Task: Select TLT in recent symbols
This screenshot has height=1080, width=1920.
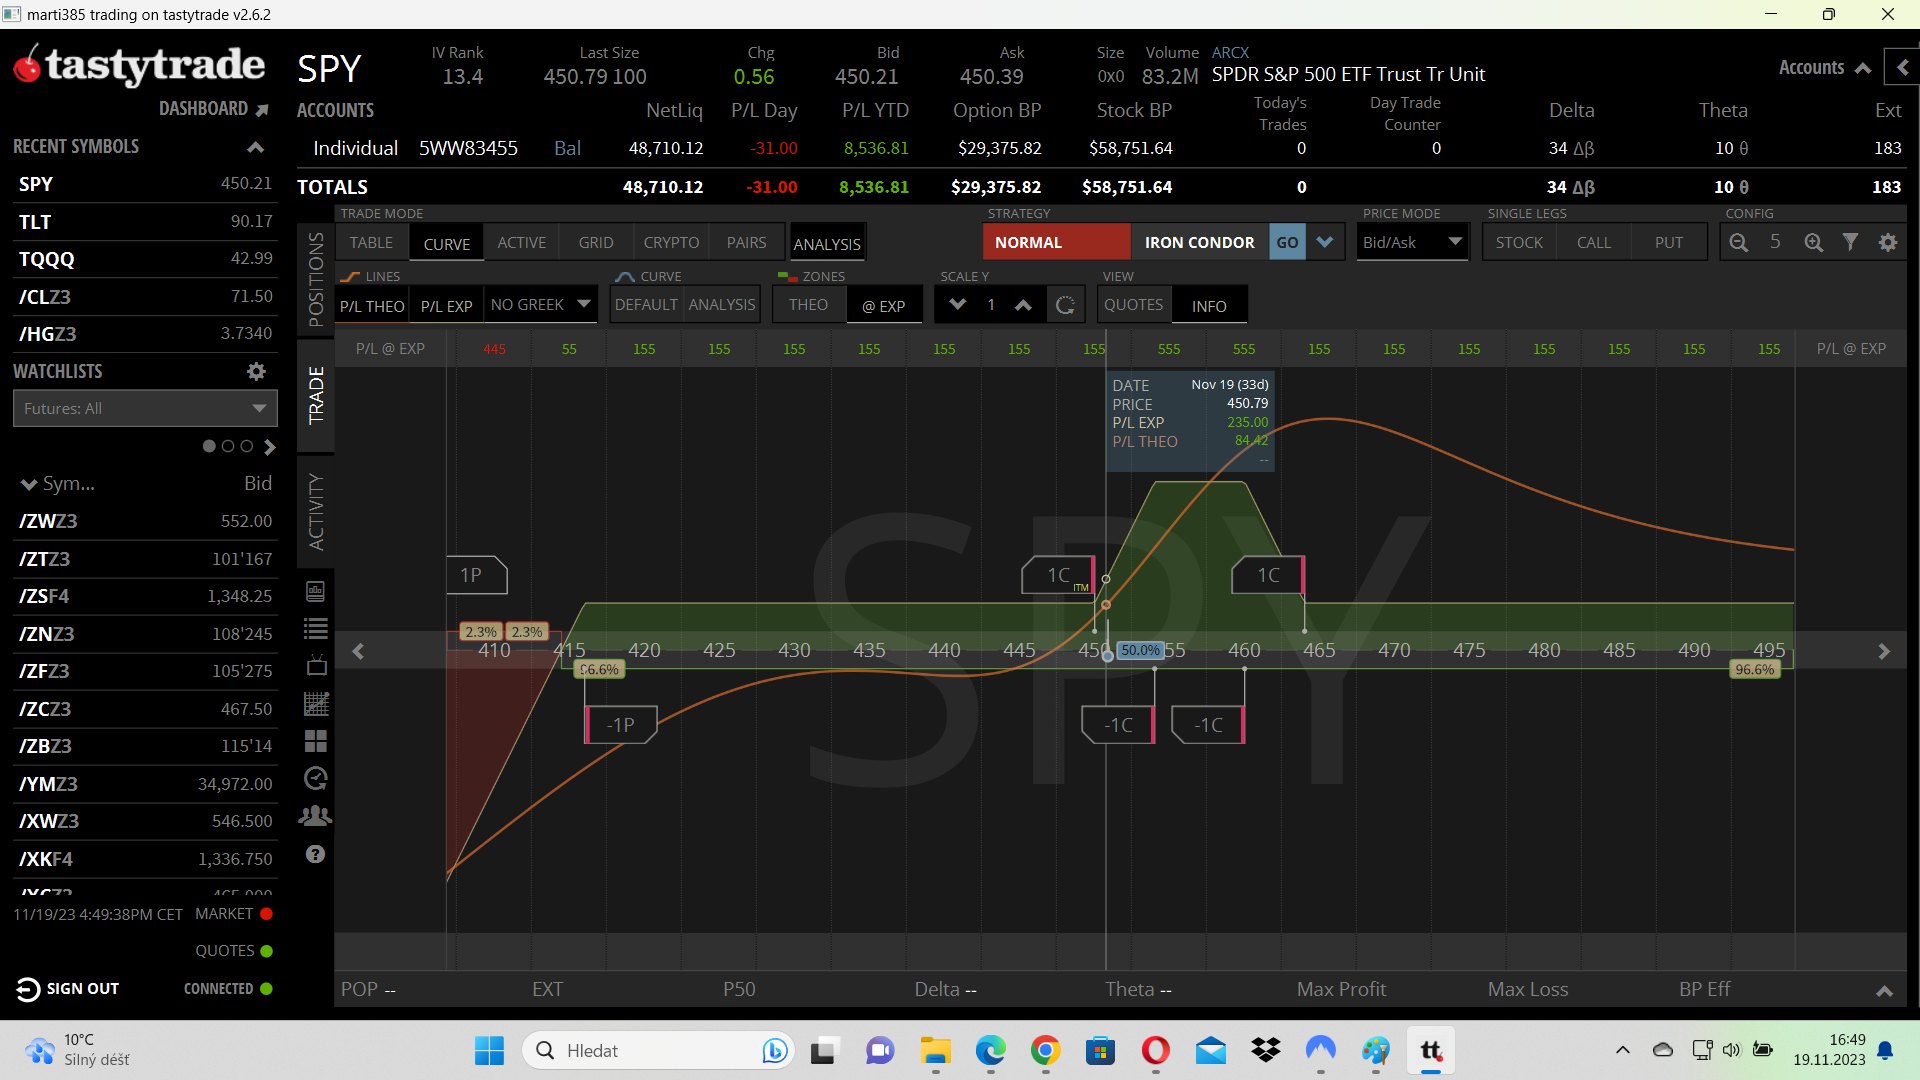Action: coord(145,221)
